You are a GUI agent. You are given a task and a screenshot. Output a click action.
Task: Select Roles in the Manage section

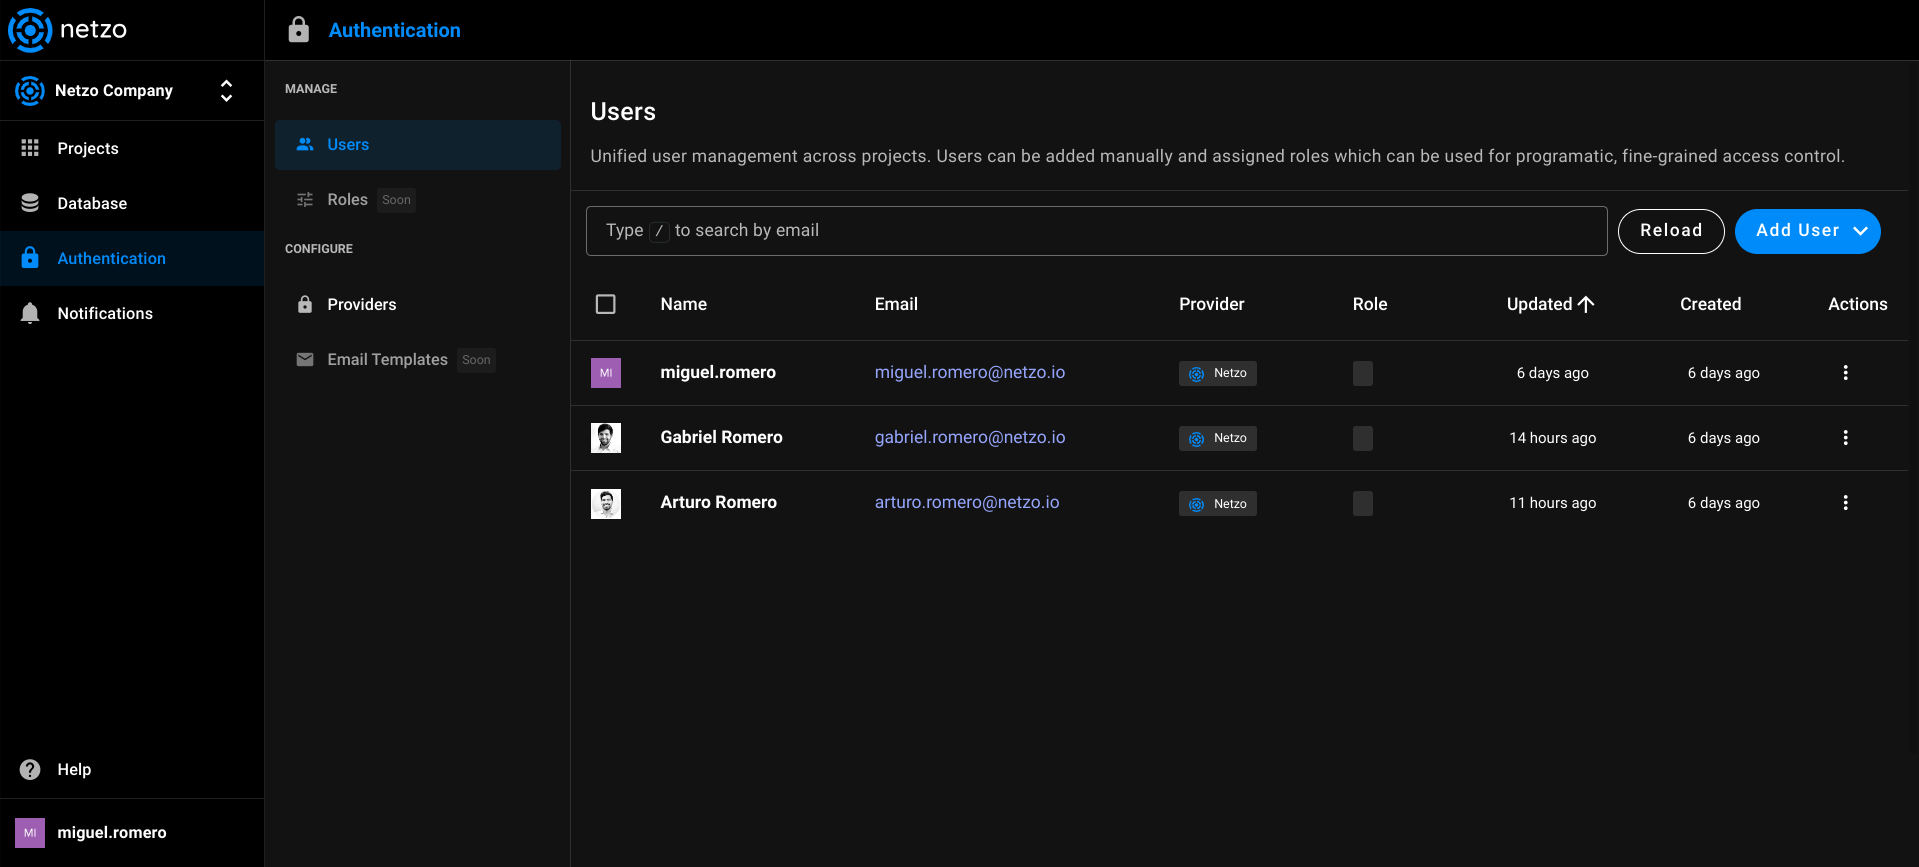[x=418, y=200]
